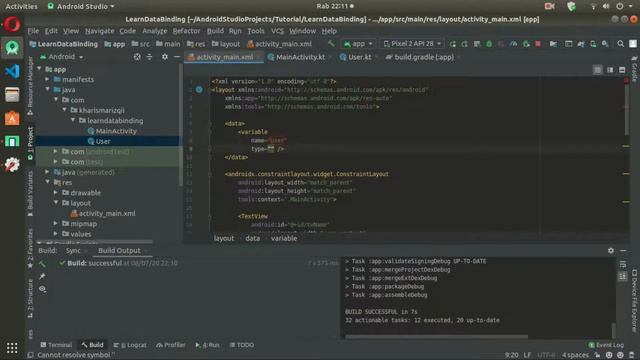Viewport: 640px width, 360px height.
Task: Switch editor to Split view mode
Action: [610, 70]
